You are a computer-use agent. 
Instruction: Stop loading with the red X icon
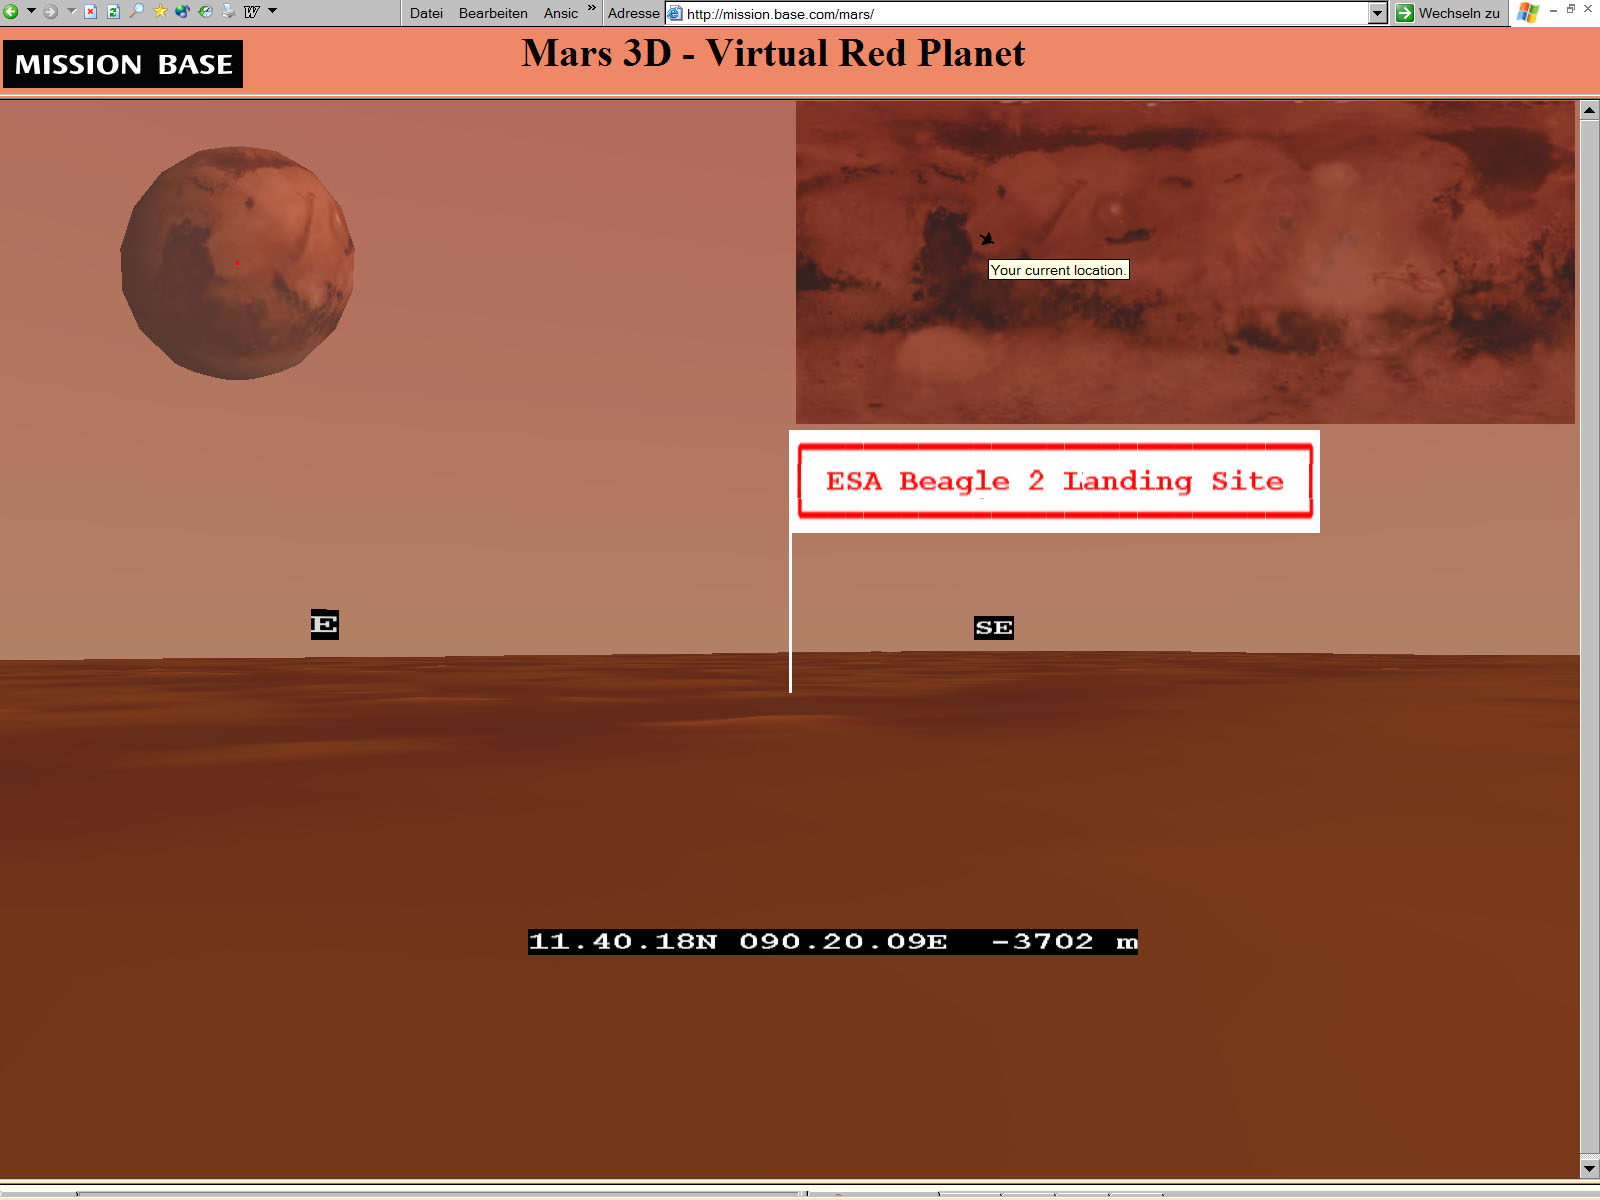[90, 12]
